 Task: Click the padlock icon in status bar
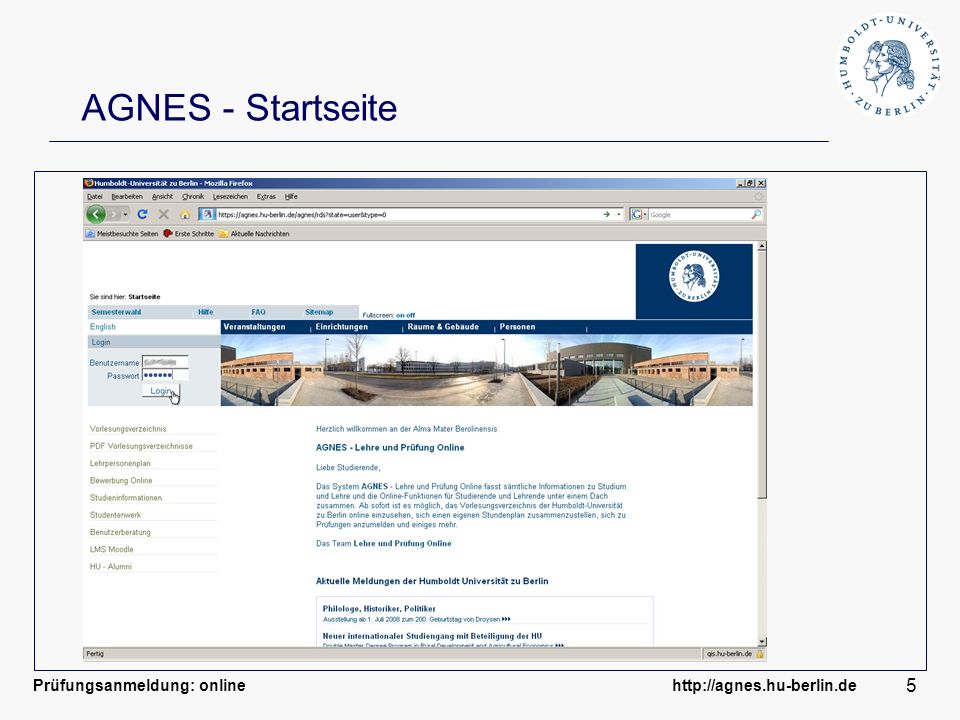point(760,654)
